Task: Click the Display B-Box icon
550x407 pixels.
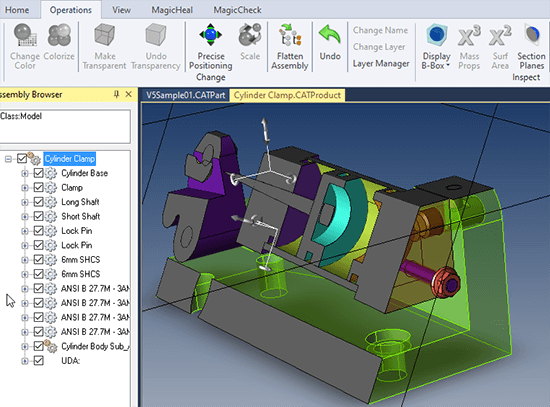Action: pos(437,35)
